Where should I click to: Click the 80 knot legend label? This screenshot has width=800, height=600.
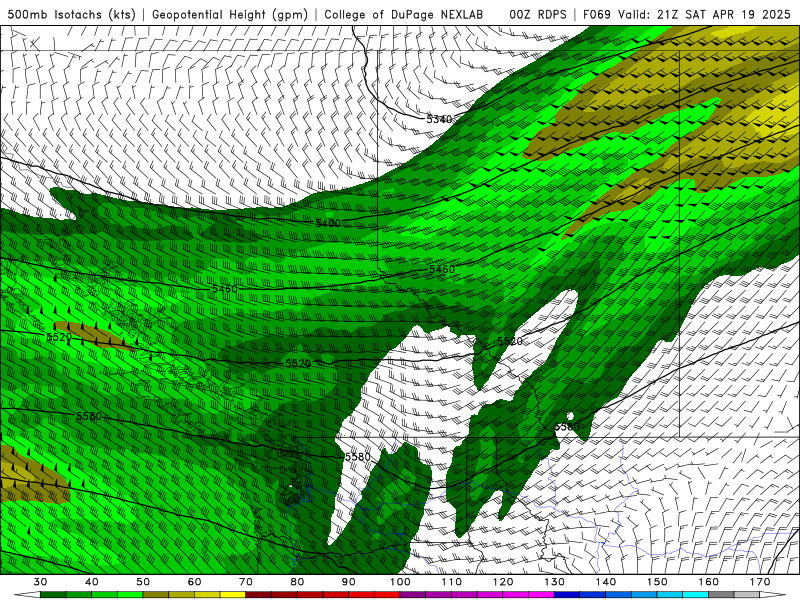(297, 582)
